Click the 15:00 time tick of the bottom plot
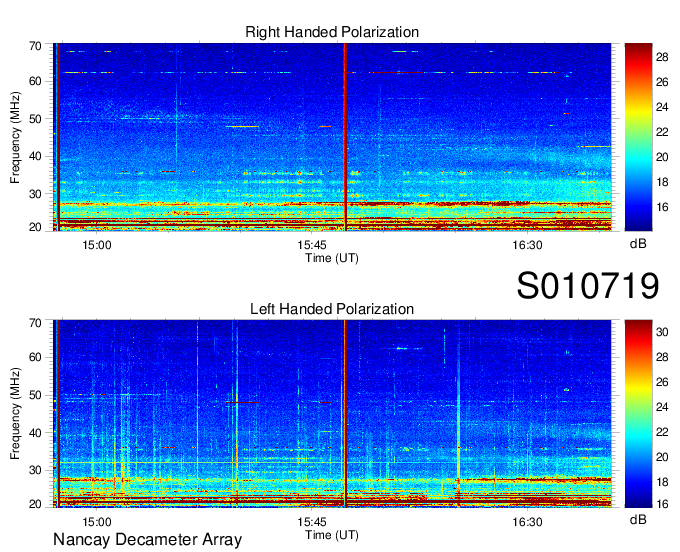Image resolution: width=680 pixels, height=552 pixels. (x=97, y=522)
